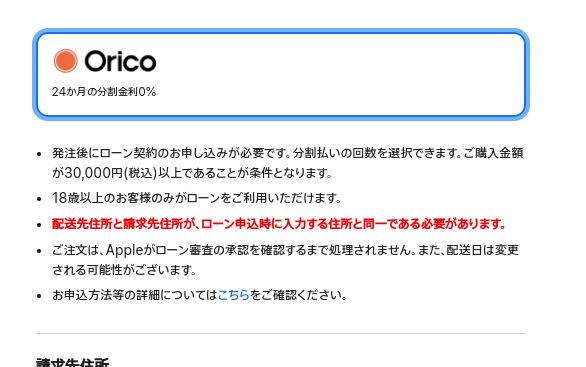
Task: Click the 請求先住所 heading
Action: click(x=73, y=363)
